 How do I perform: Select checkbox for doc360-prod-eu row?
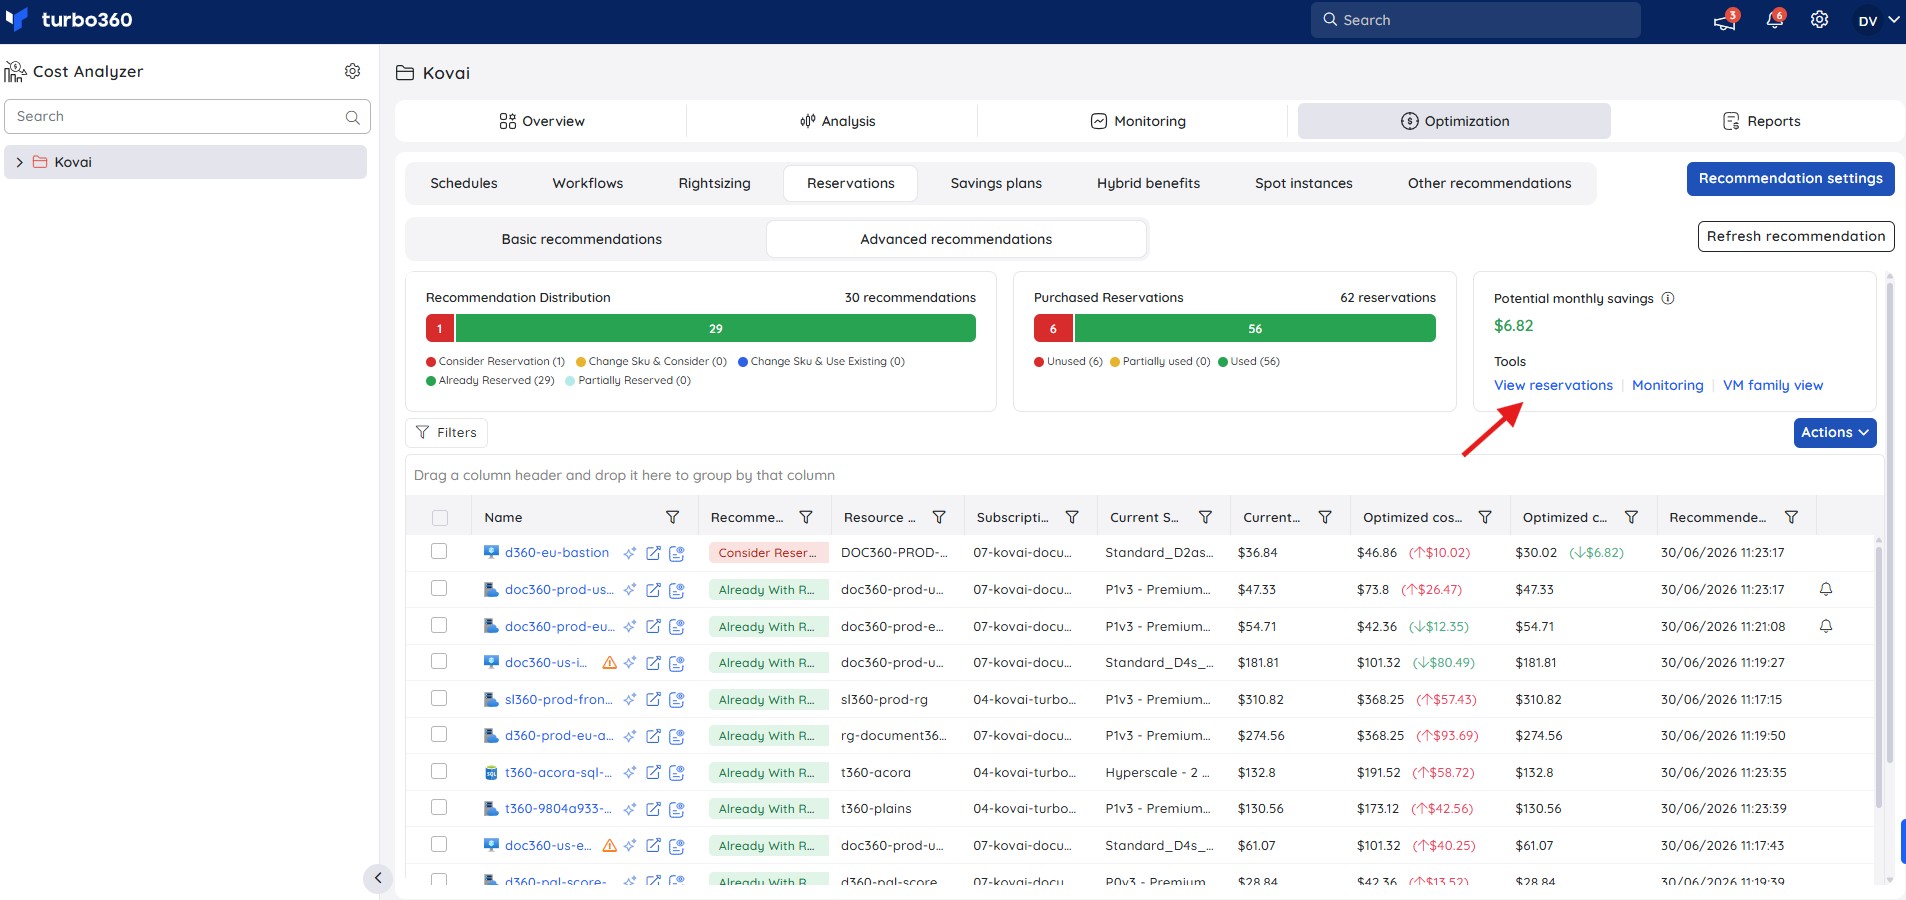[x=439, y=625]
